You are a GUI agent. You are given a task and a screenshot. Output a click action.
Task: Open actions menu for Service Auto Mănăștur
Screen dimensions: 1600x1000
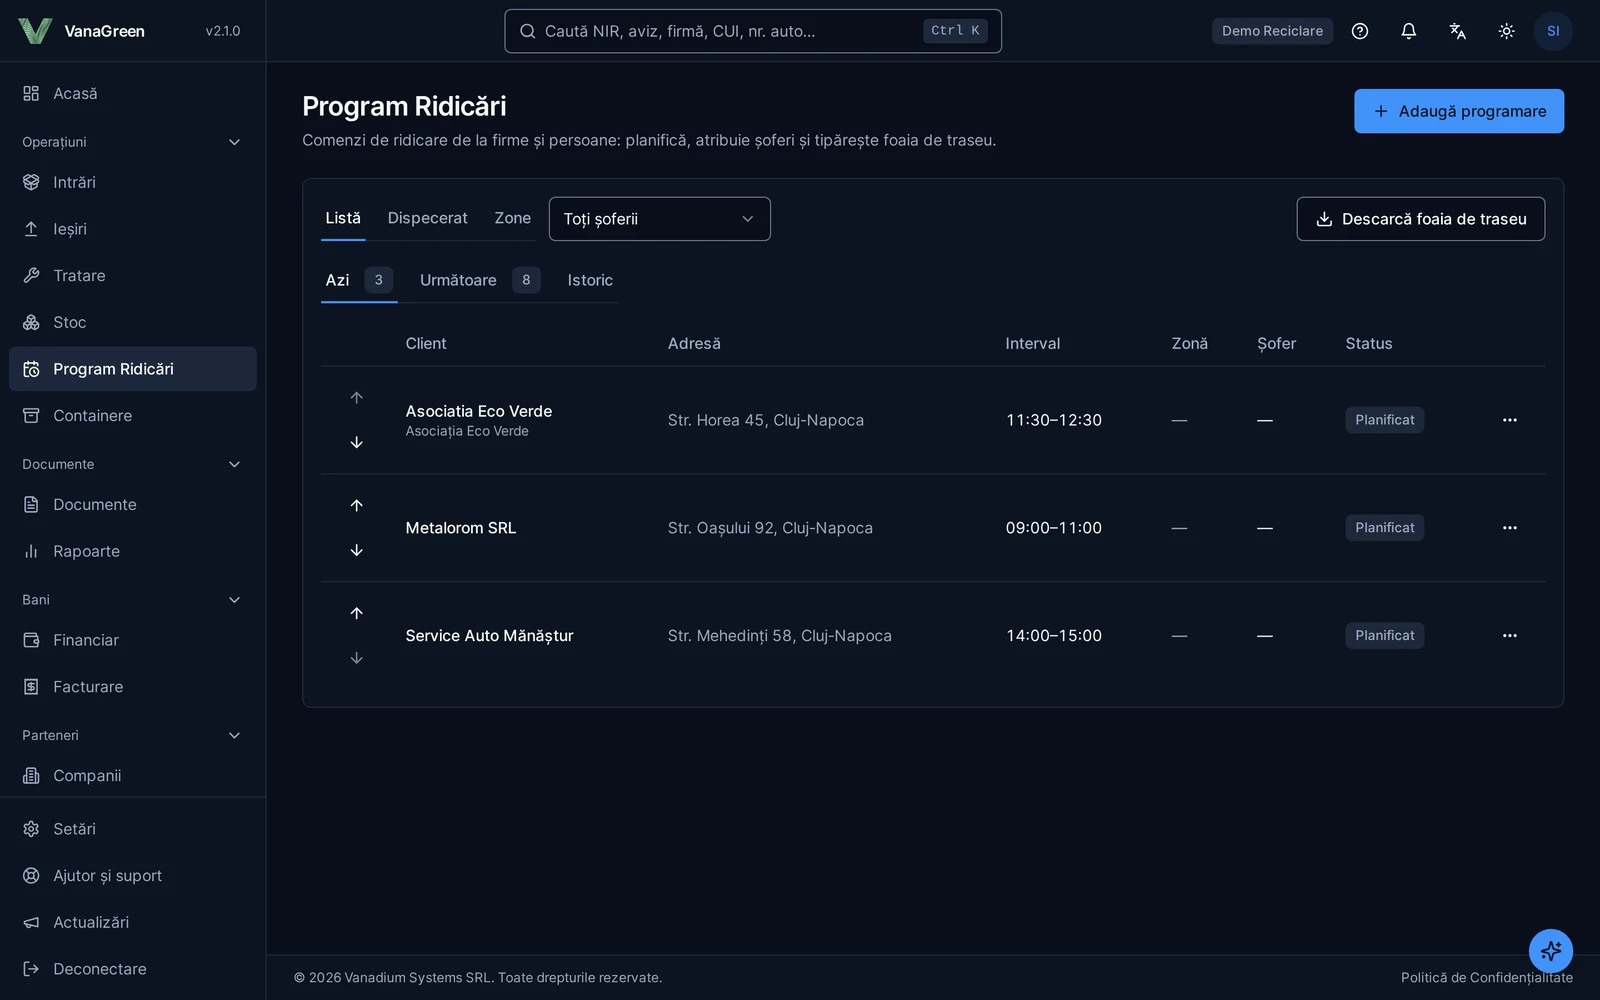click(1510, 636)
